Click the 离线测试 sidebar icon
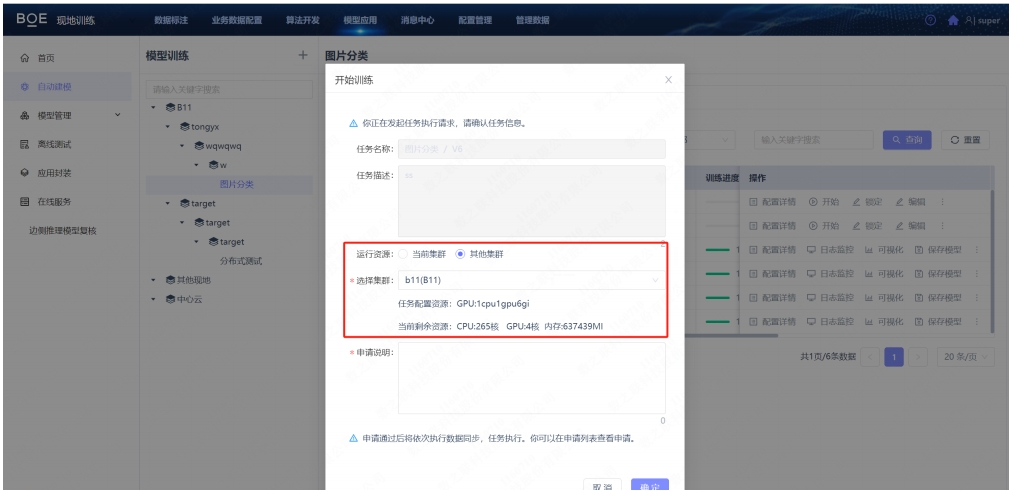The width and height of the screenshot is (1013, 493). 24,144
